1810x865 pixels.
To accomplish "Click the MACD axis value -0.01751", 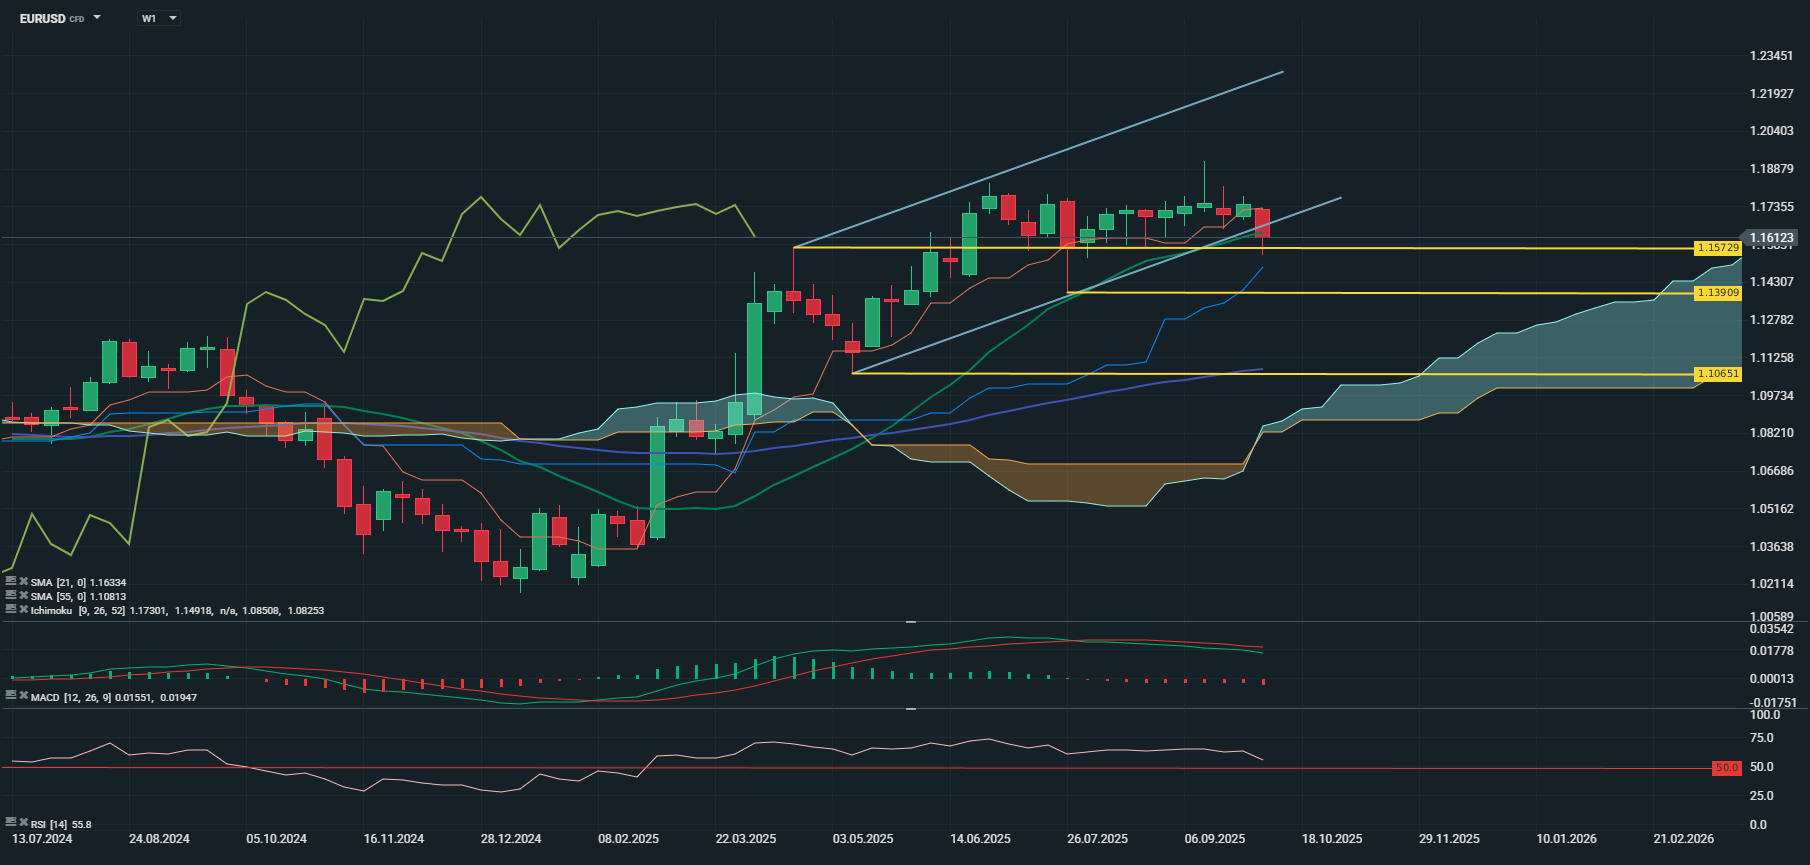I will click(x=1773, y=703).
